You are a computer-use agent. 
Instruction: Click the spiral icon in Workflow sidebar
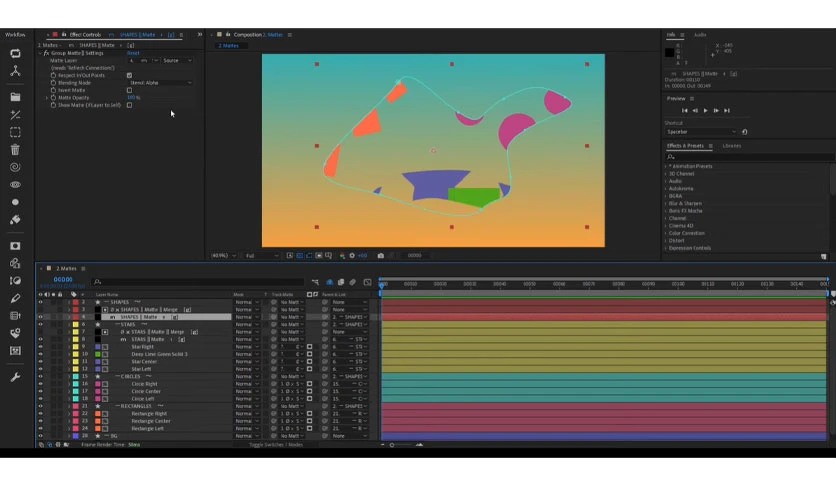pyautogui.click(x=15, y=167)
